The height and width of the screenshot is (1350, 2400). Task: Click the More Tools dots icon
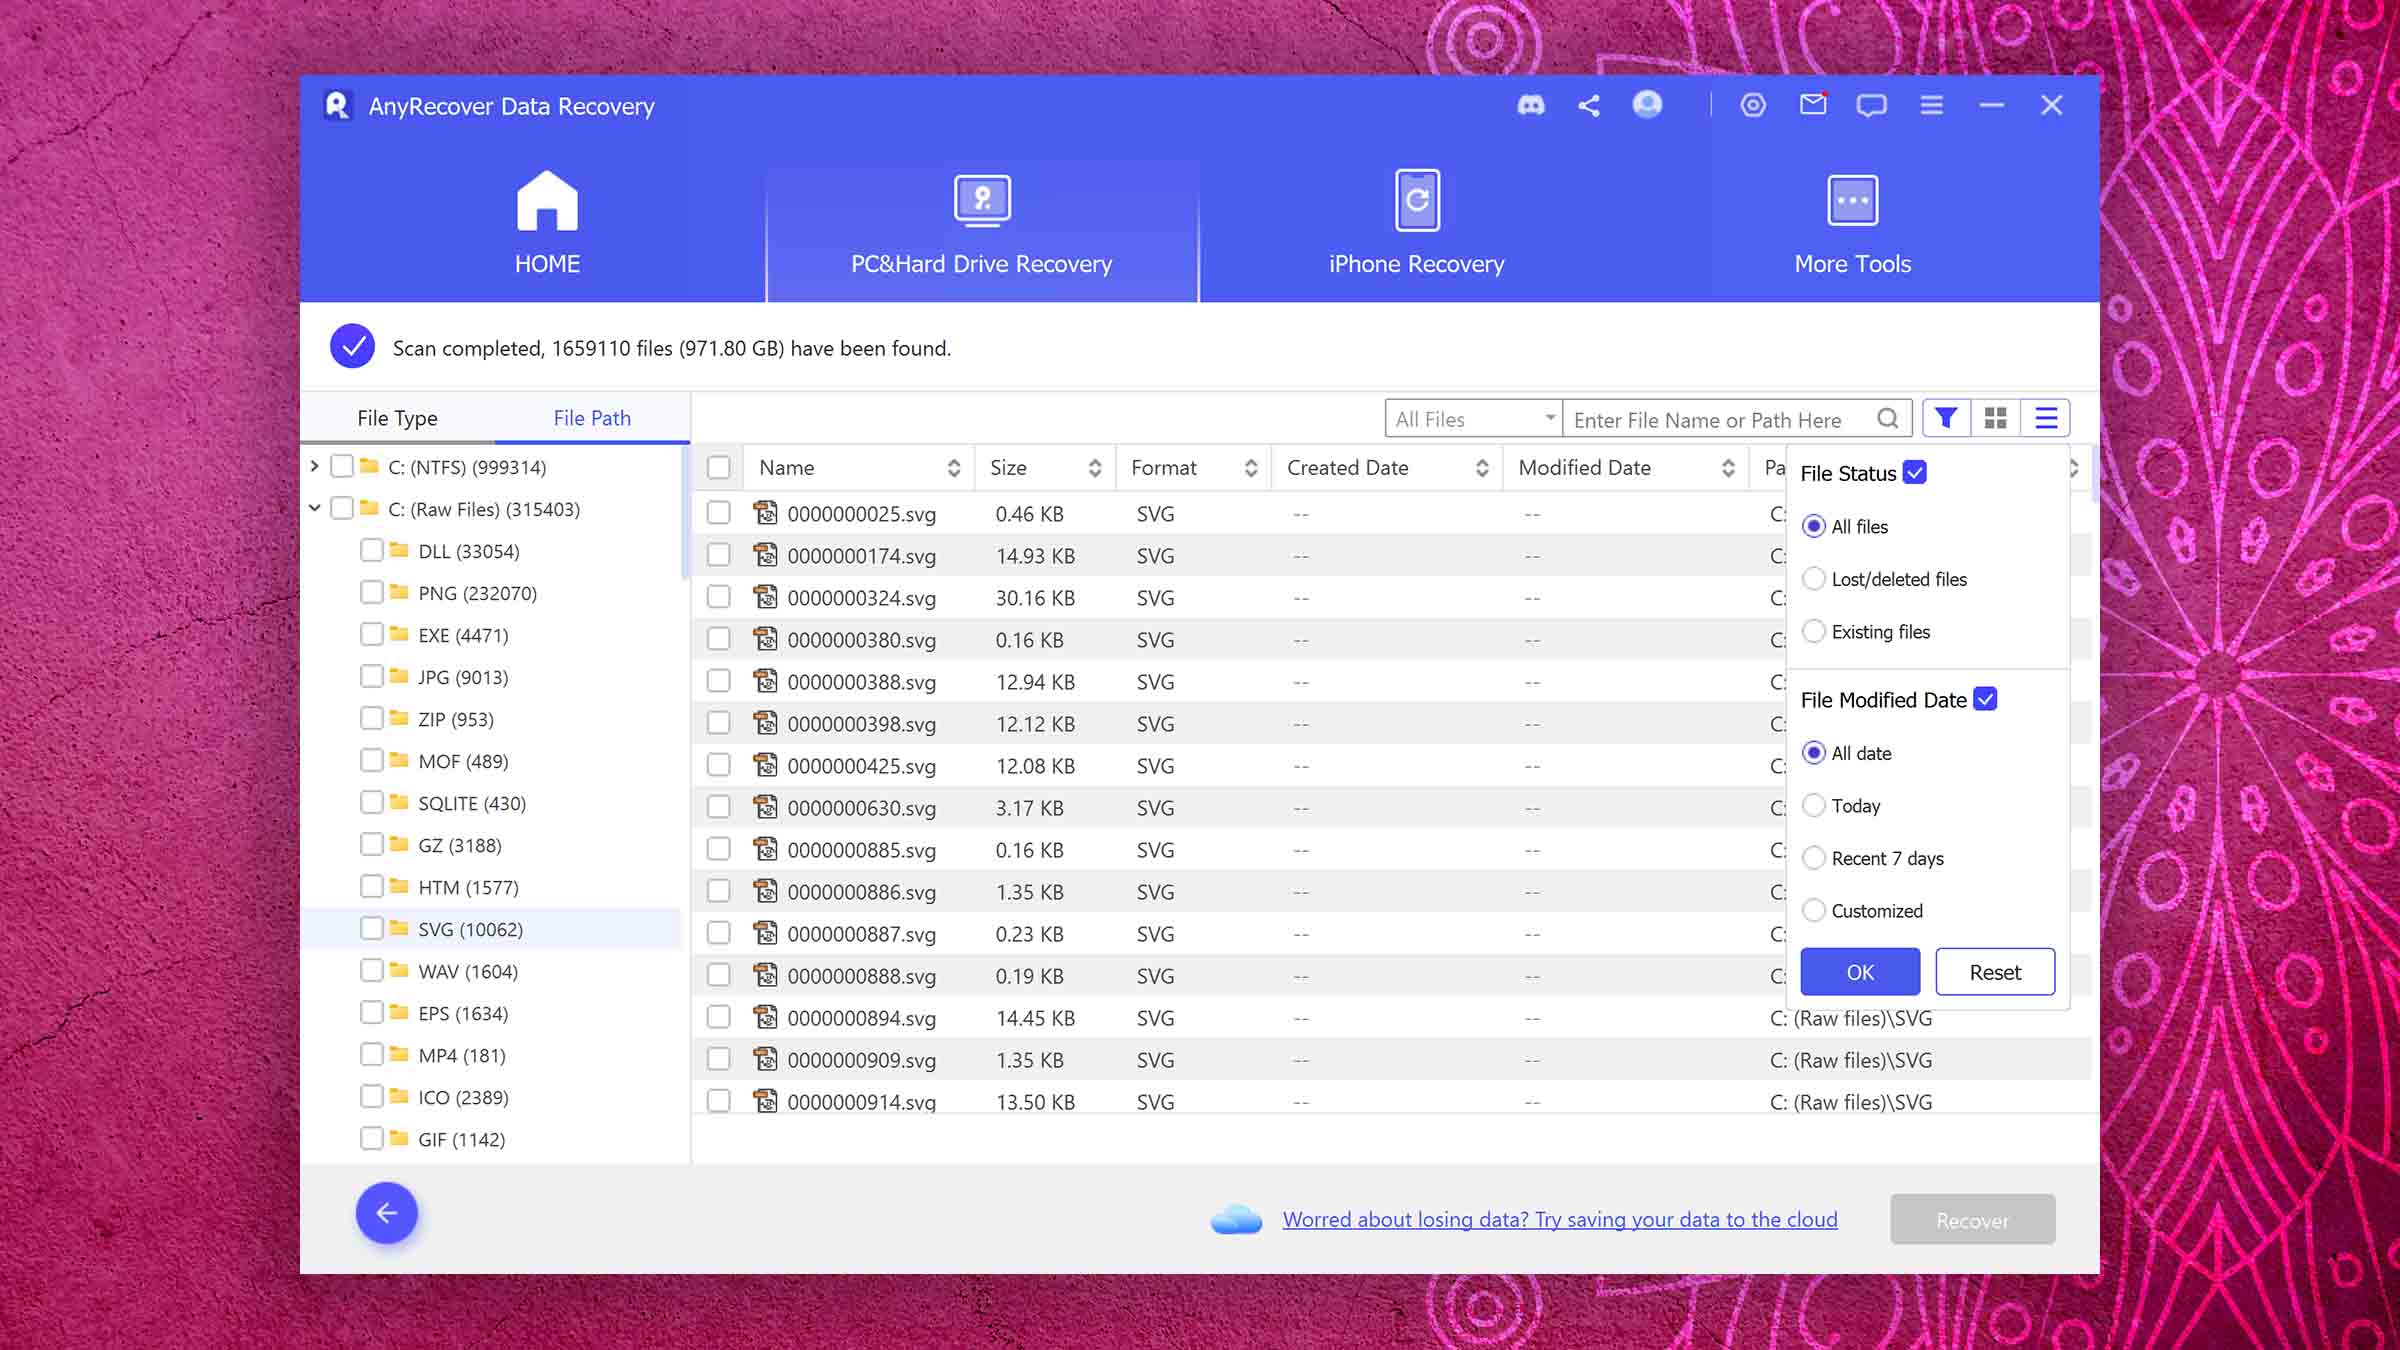pyautogui.click(x=1853, y=200)
